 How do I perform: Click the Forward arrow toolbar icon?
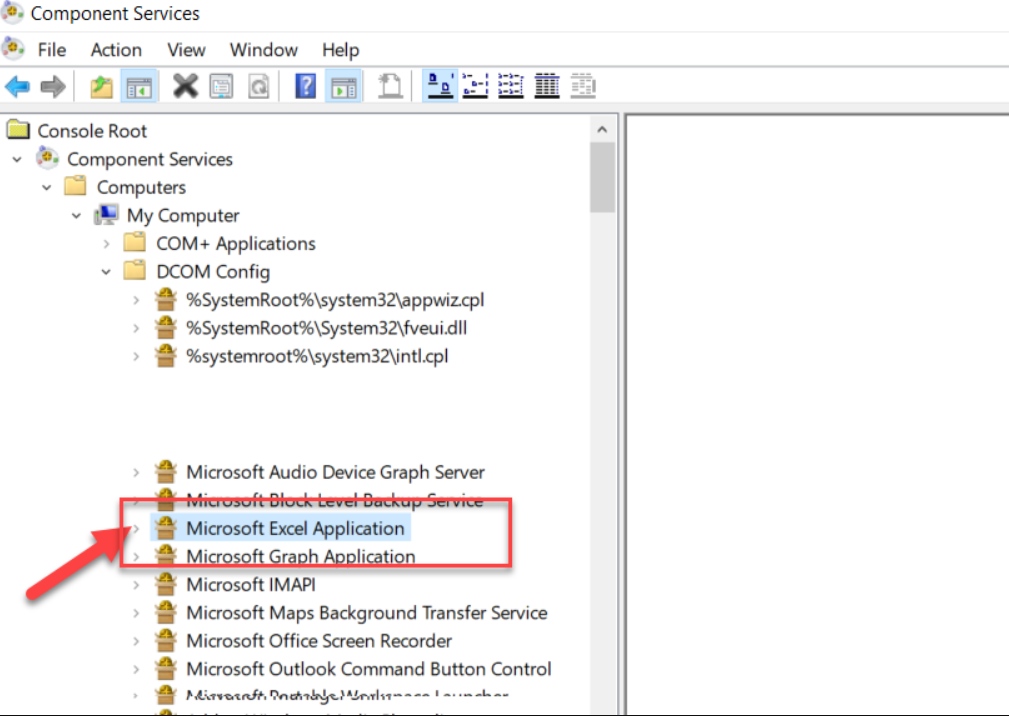(53, 86)
